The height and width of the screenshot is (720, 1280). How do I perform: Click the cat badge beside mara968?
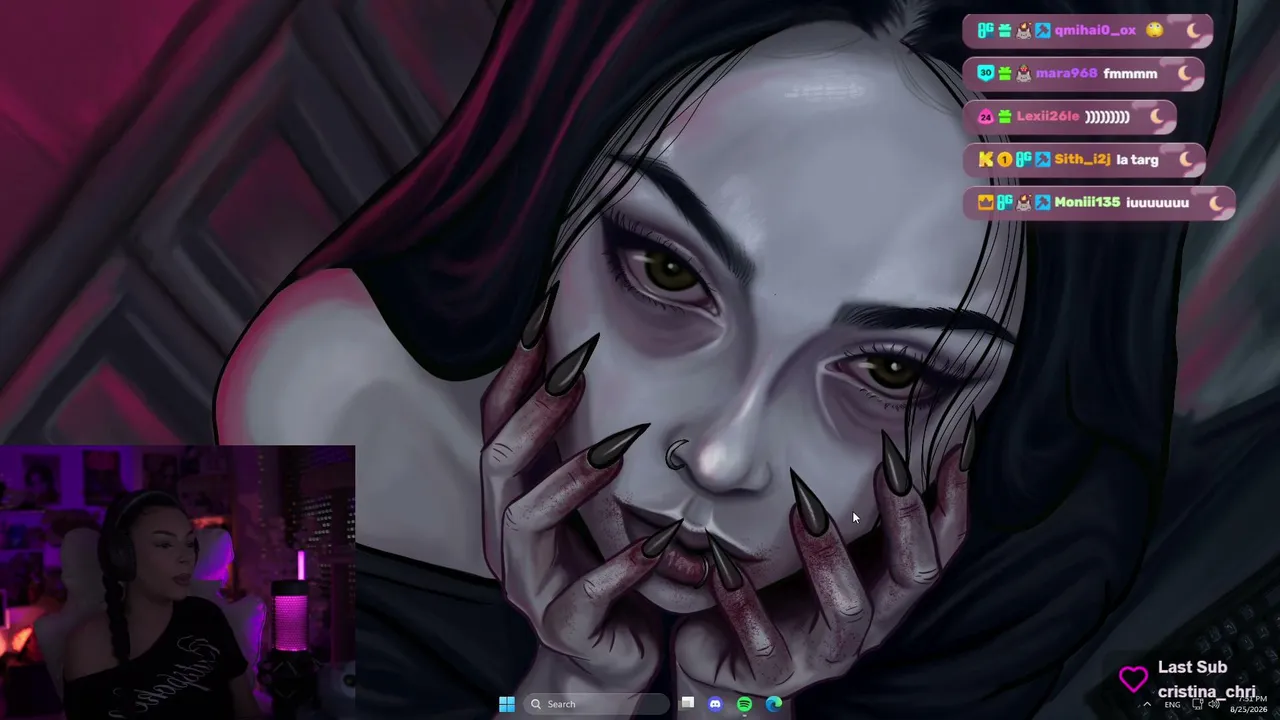1023,73
